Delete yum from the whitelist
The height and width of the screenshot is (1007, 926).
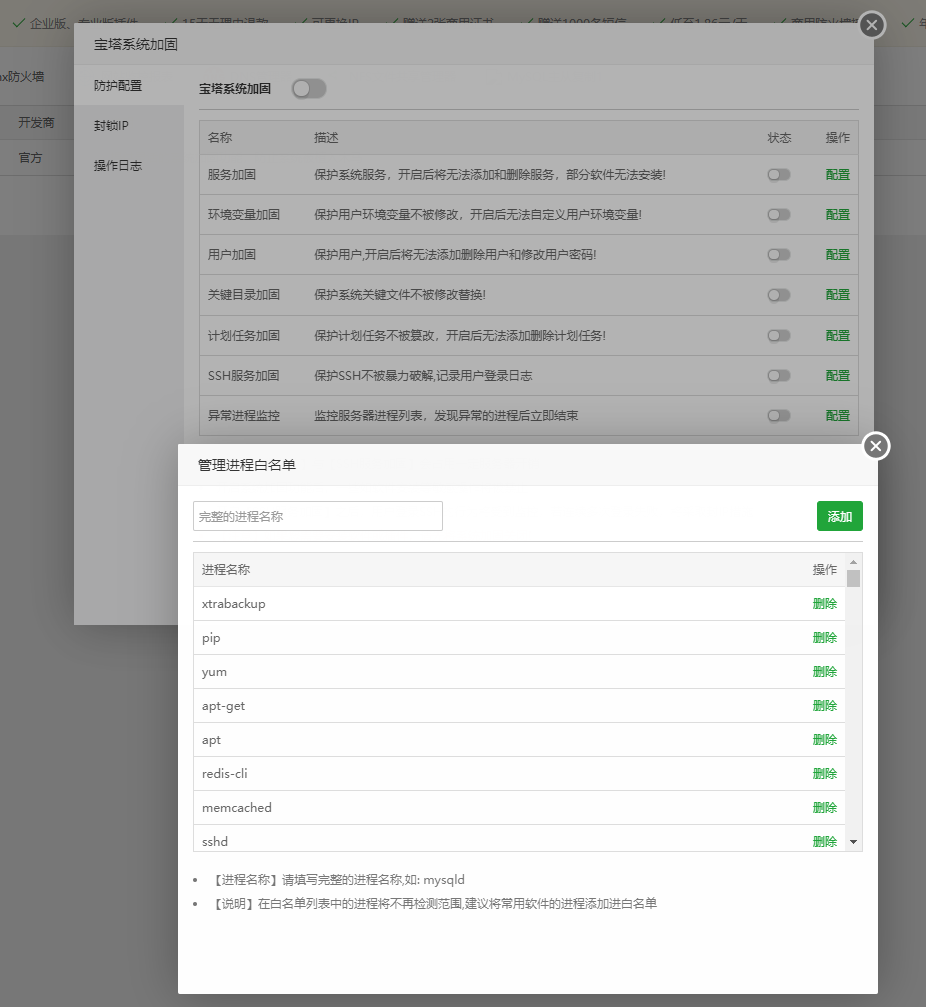coord(825,672)
